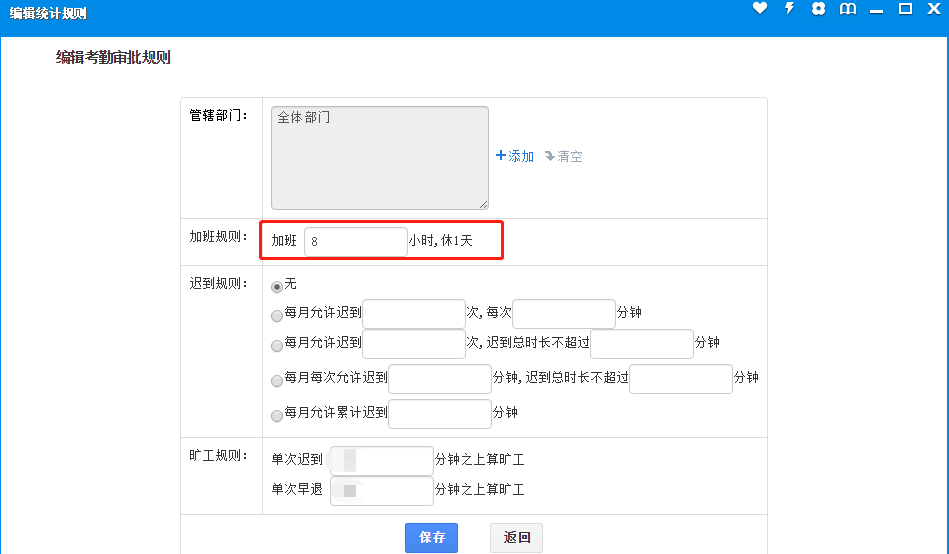Image resolution: width=949 pixels, height=554 pixels.
Task: Click the 加班 hours input field showing 8
Action: tap(355, 242)
